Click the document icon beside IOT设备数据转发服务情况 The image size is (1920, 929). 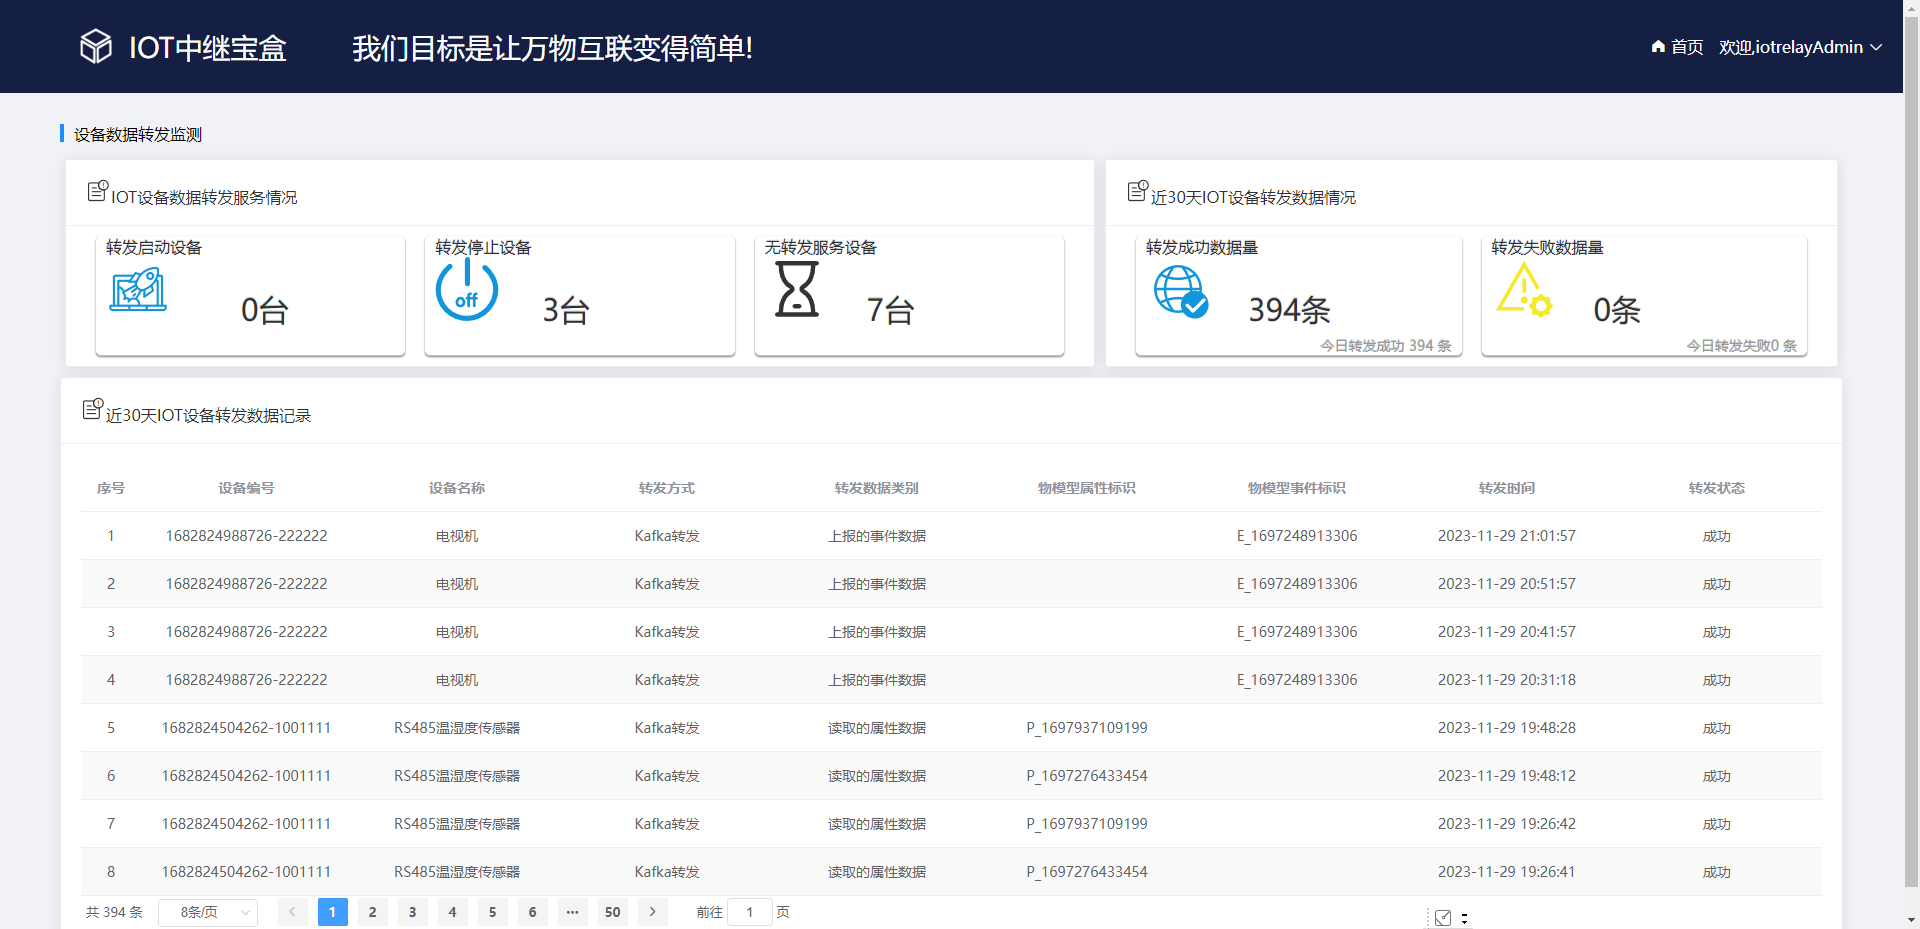[97, 191]
